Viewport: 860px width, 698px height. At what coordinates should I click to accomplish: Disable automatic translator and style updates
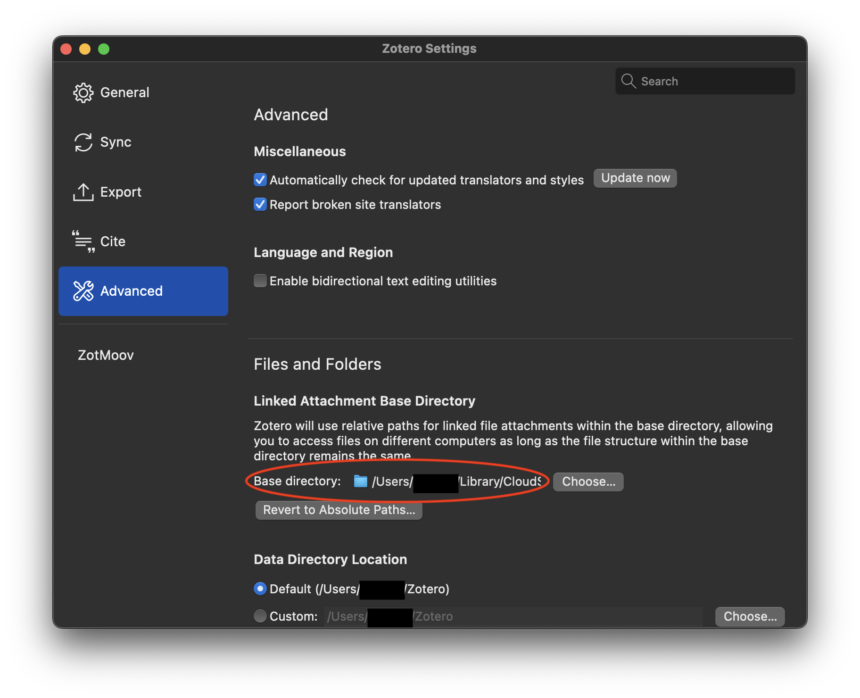[x=260, y=180]
